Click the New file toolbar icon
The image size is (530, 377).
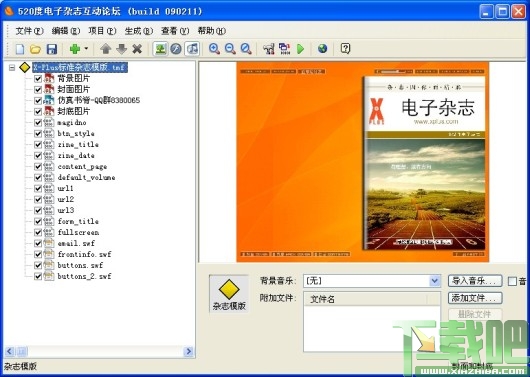coord(20,49)
